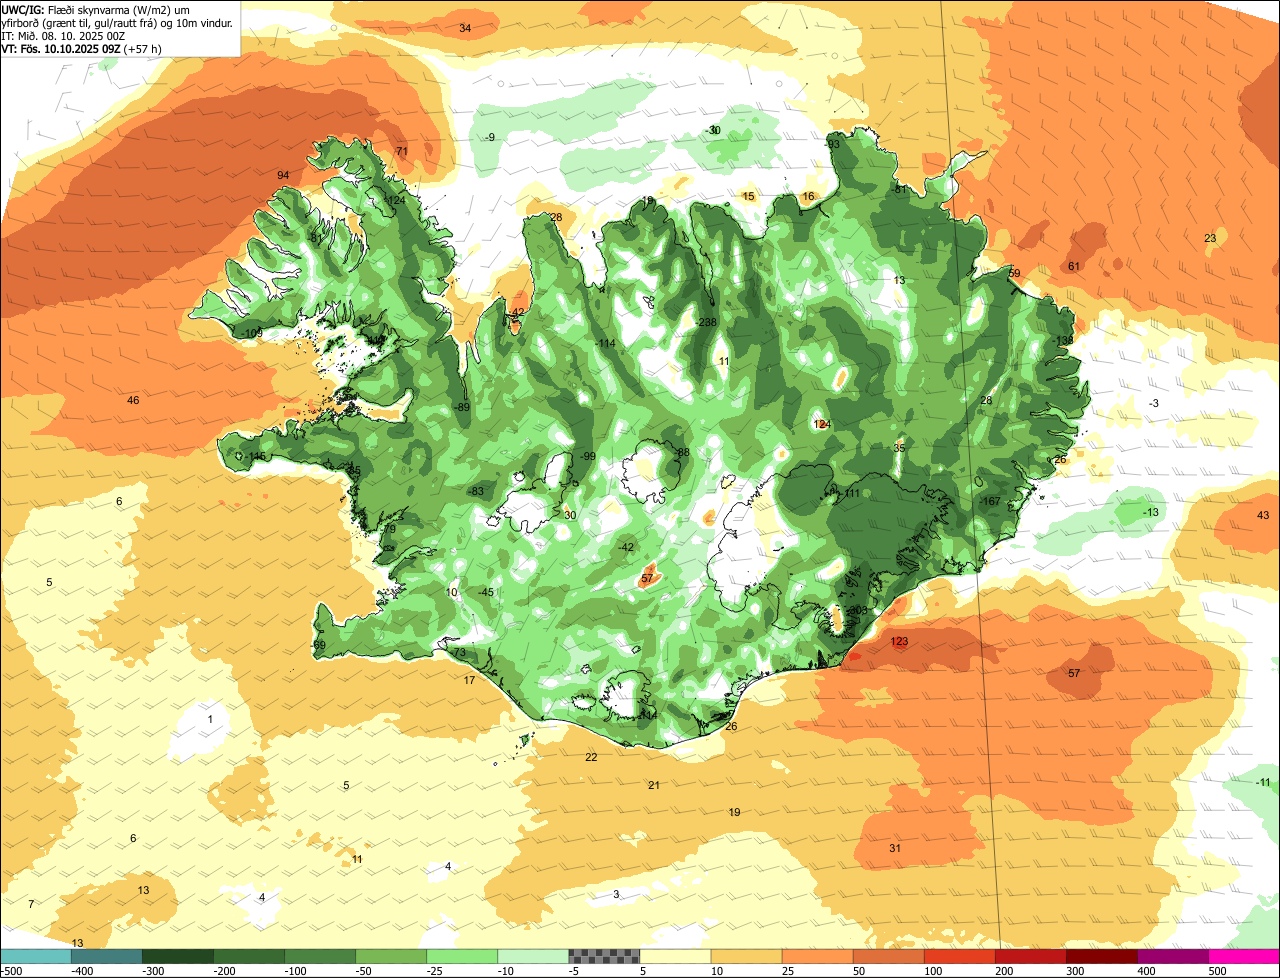Screen dimensions: 1280x978
Task: Click the checkered -5 to 5 legend swatch
Action: 603,956
